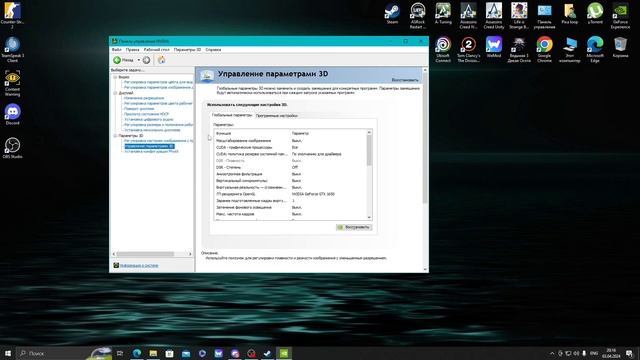Click NVIDIA Control Panel taskbar icon
Image resolution: width=640 pixels, height=360 pixels.
pyautogui.click(x=284, y=353)
